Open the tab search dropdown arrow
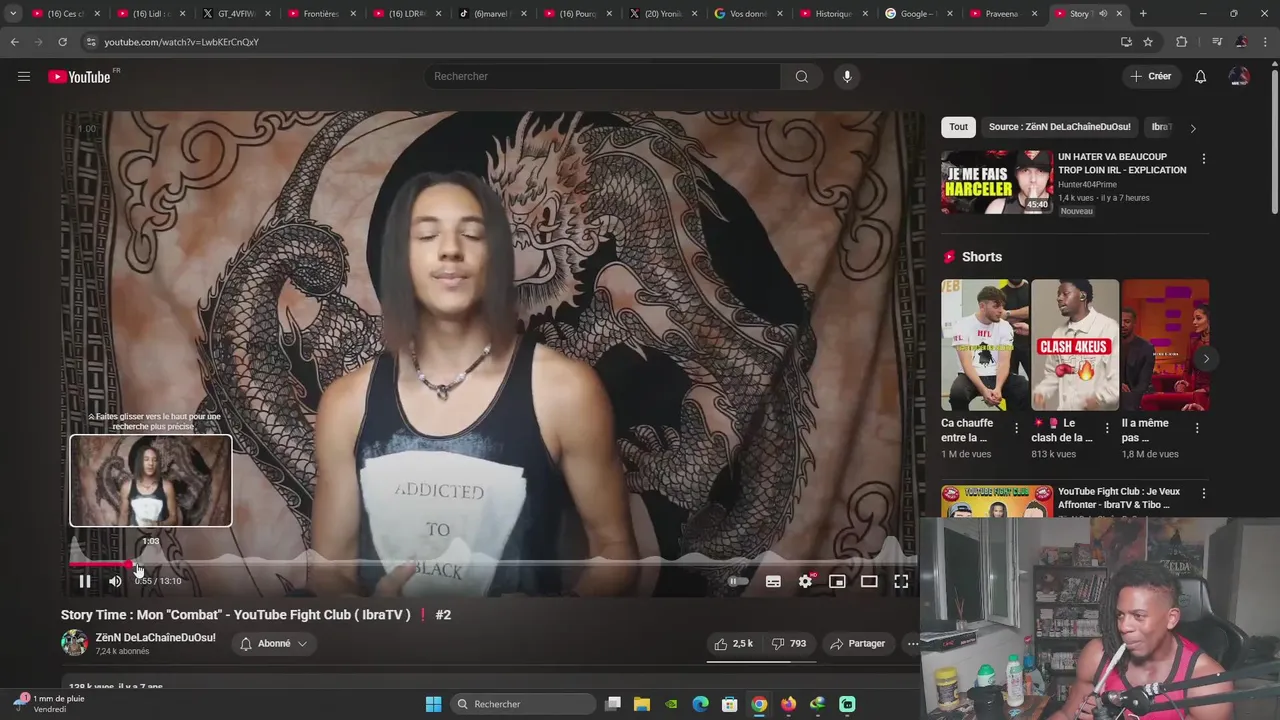The image size is (1280, 720). pos(13,13)
